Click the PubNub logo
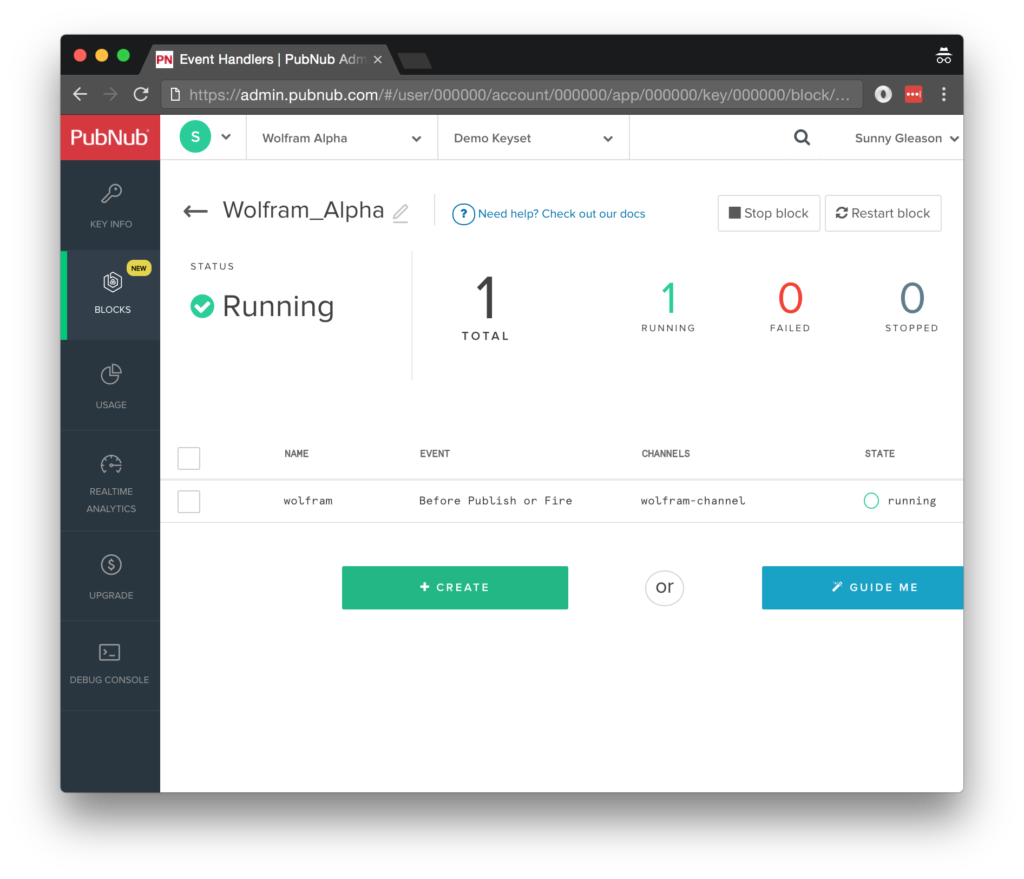The image size is (1024, 879). tap(108, 137)
